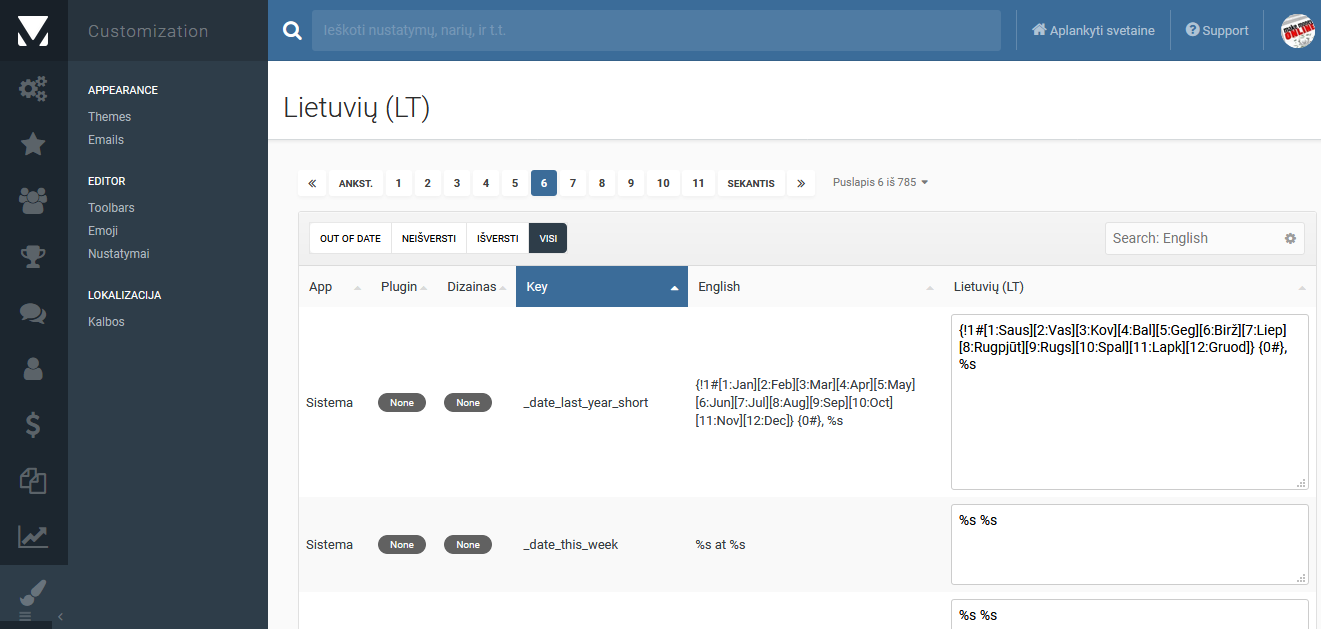
Task: Click the gears System icon in sidebar
Action: 33,89
